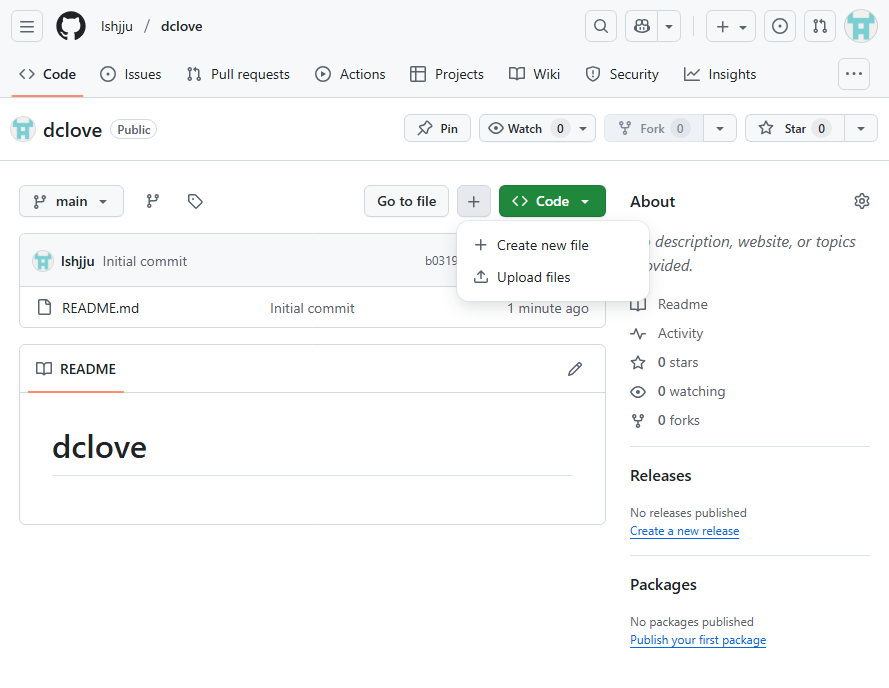889x688 pixels.
Task: Go to the GitHub homepage logo
Action: [71, 26]
